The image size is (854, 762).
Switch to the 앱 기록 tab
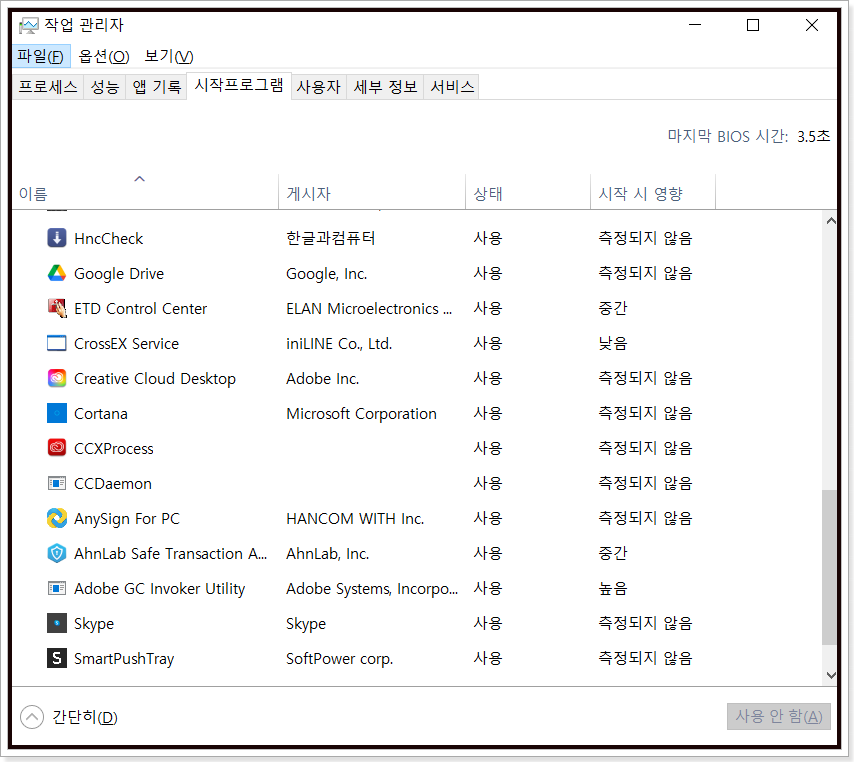156,87
